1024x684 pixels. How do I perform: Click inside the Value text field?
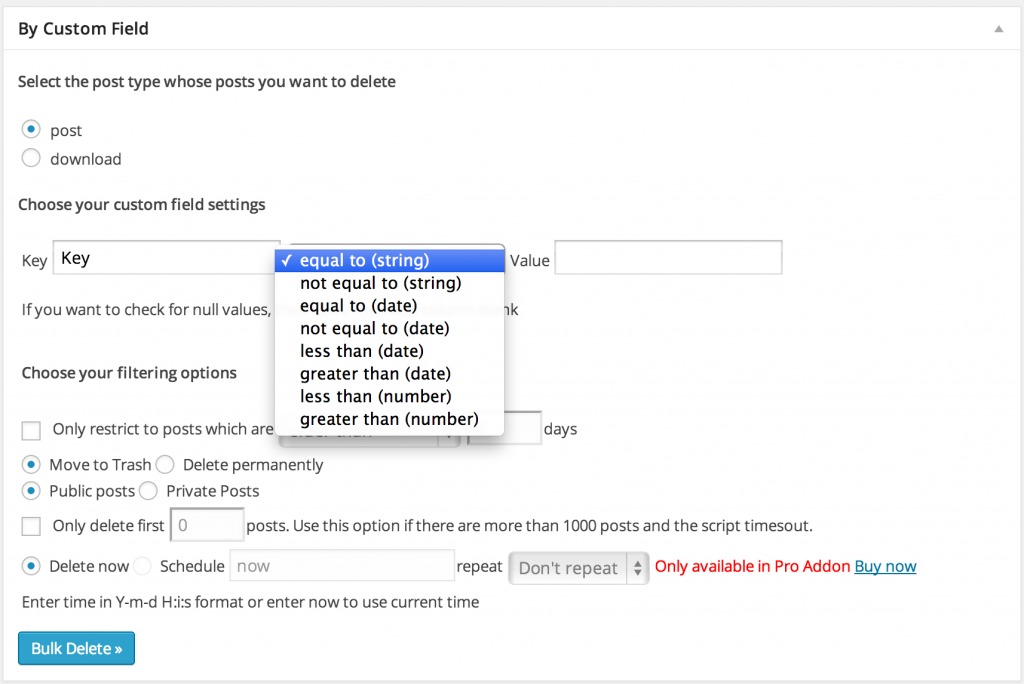667,257
